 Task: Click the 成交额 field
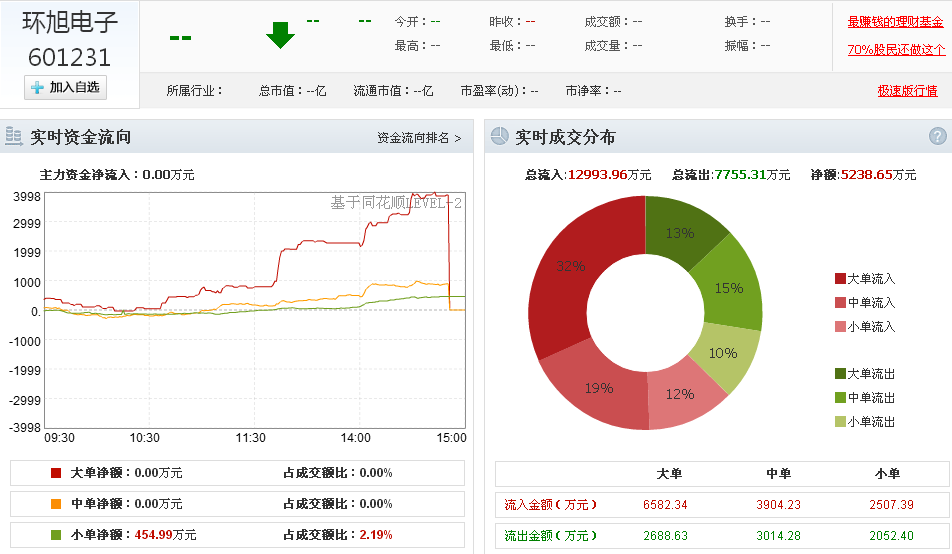click(x=613, y=22)
